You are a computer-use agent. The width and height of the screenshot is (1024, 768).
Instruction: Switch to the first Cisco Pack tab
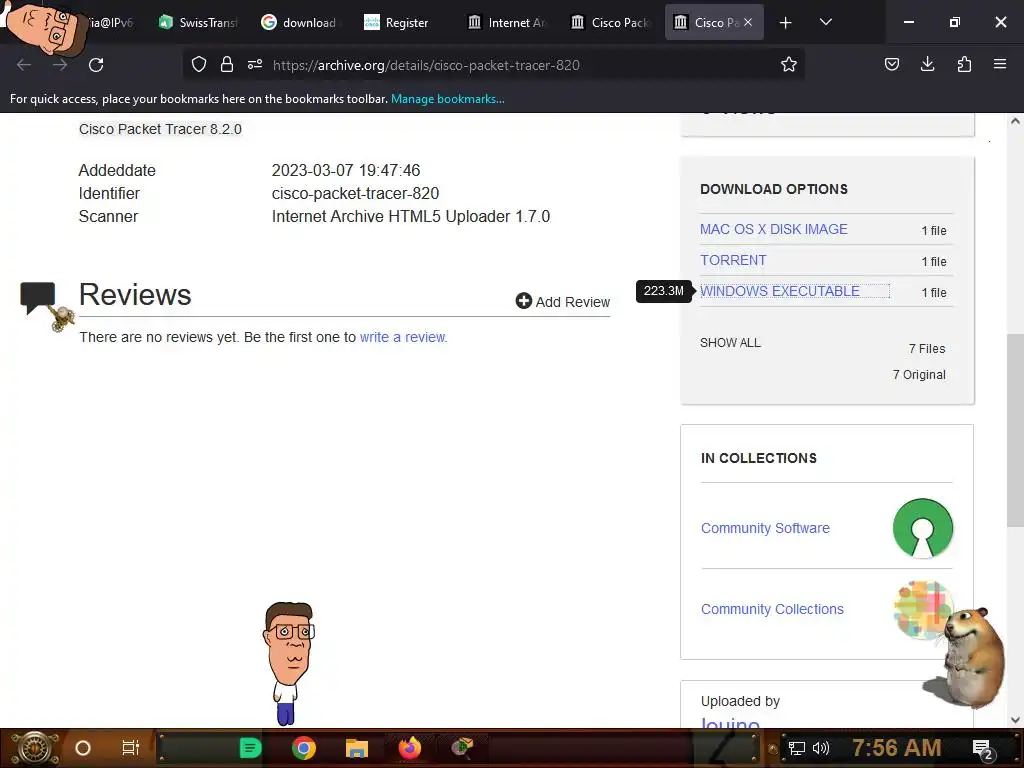611,22
